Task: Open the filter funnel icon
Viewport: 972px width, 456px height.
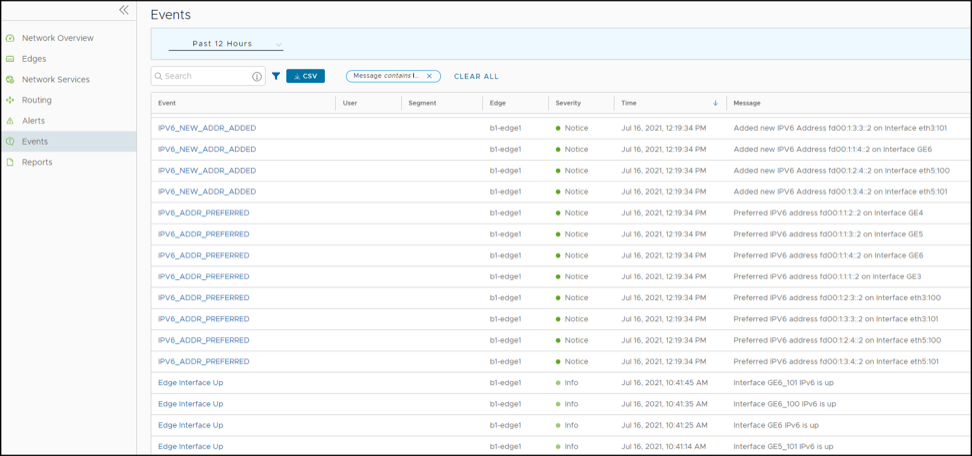Action: pos(276,76)
